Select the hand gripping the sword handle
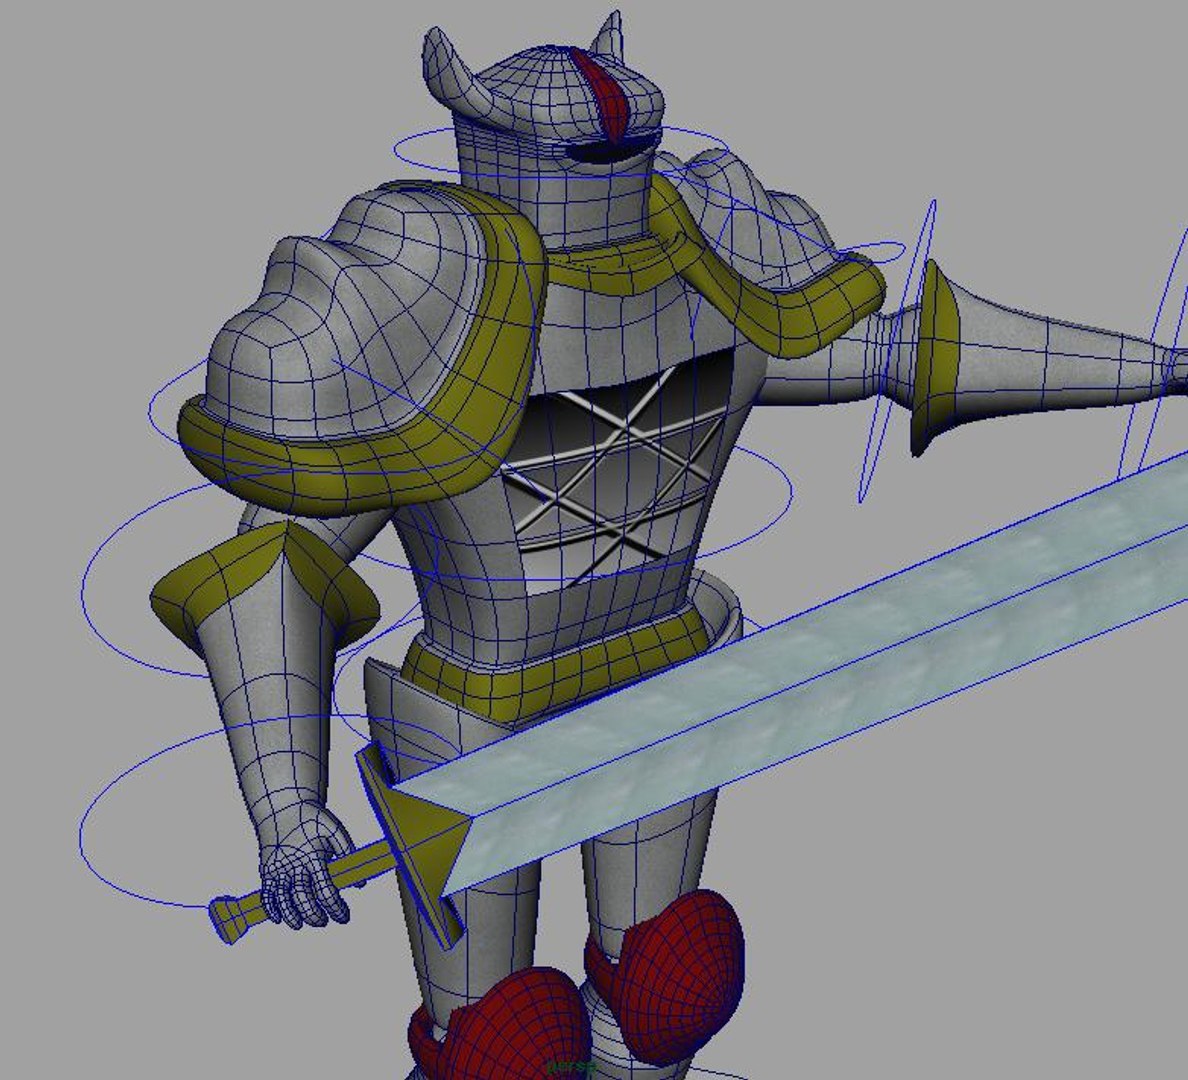 click(x=307, y=864)
